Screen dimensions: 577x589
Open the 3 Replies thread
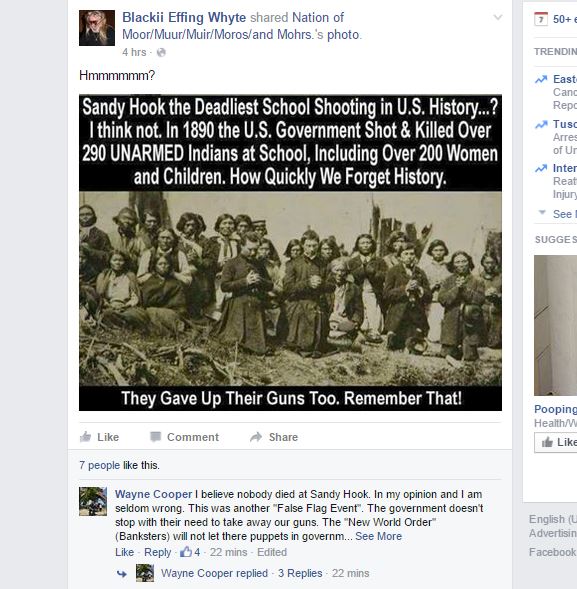300,573
